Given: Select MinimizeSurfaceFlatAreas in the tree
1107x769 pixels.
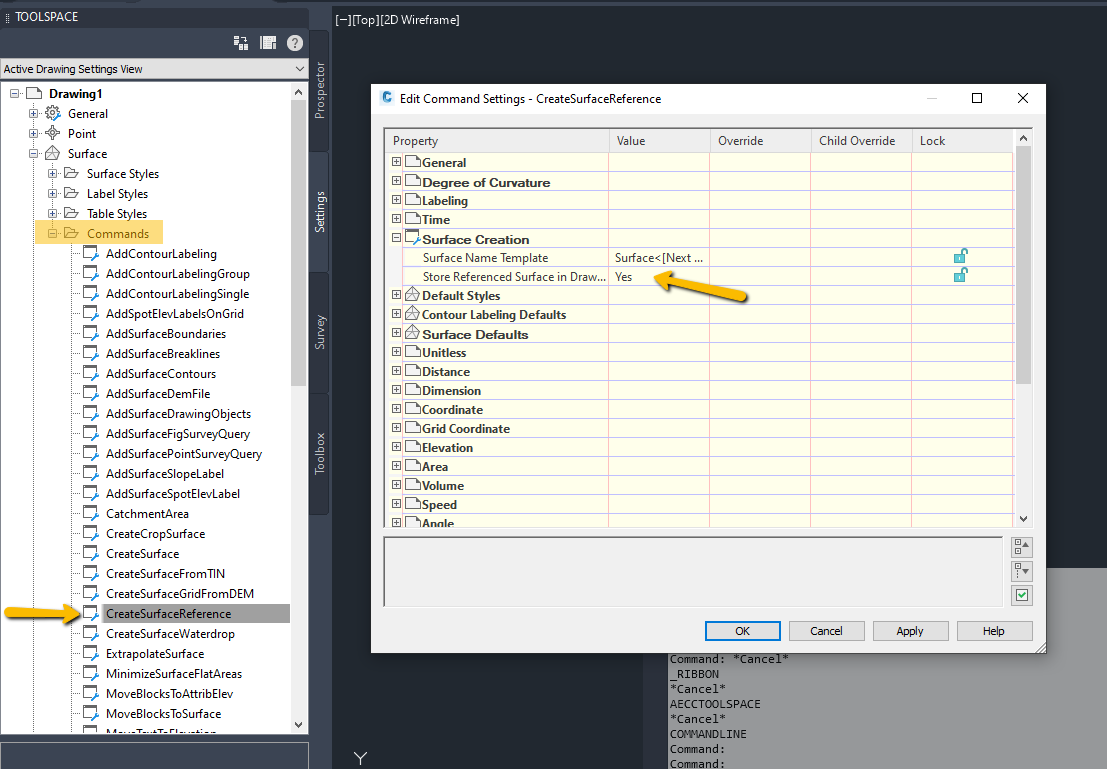Looking at the screenshot, I should 174,674.
